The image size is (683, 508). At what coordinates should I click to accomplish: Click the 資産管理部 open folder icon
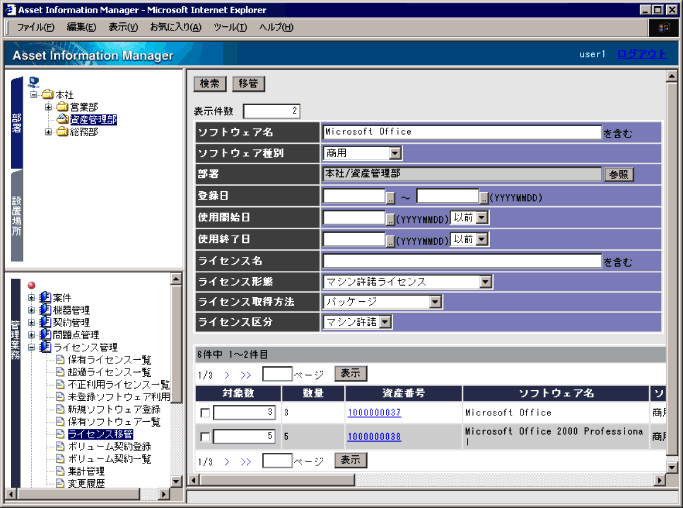pos(62,119)
